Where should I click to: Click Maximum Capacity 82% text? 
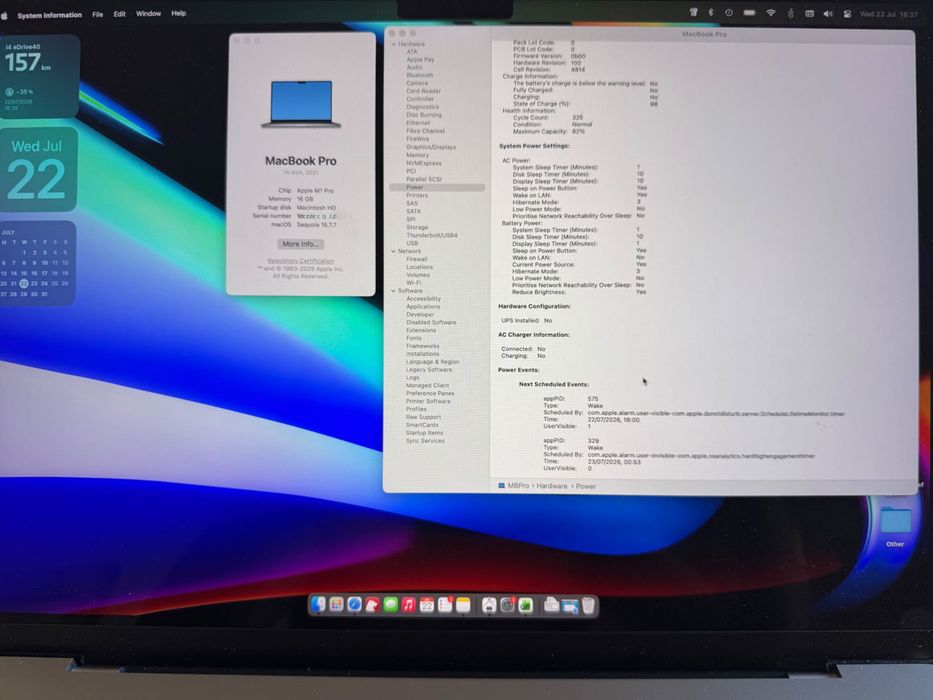tap(549, 132)
